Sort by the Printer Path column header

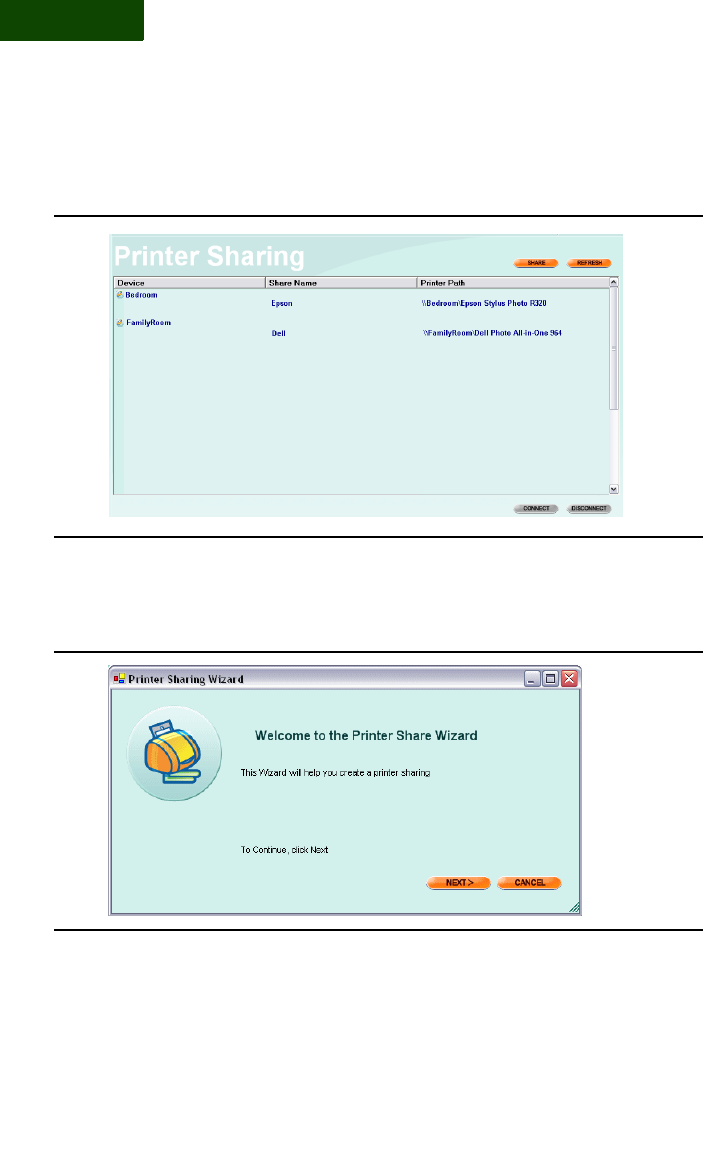(513, 283)
